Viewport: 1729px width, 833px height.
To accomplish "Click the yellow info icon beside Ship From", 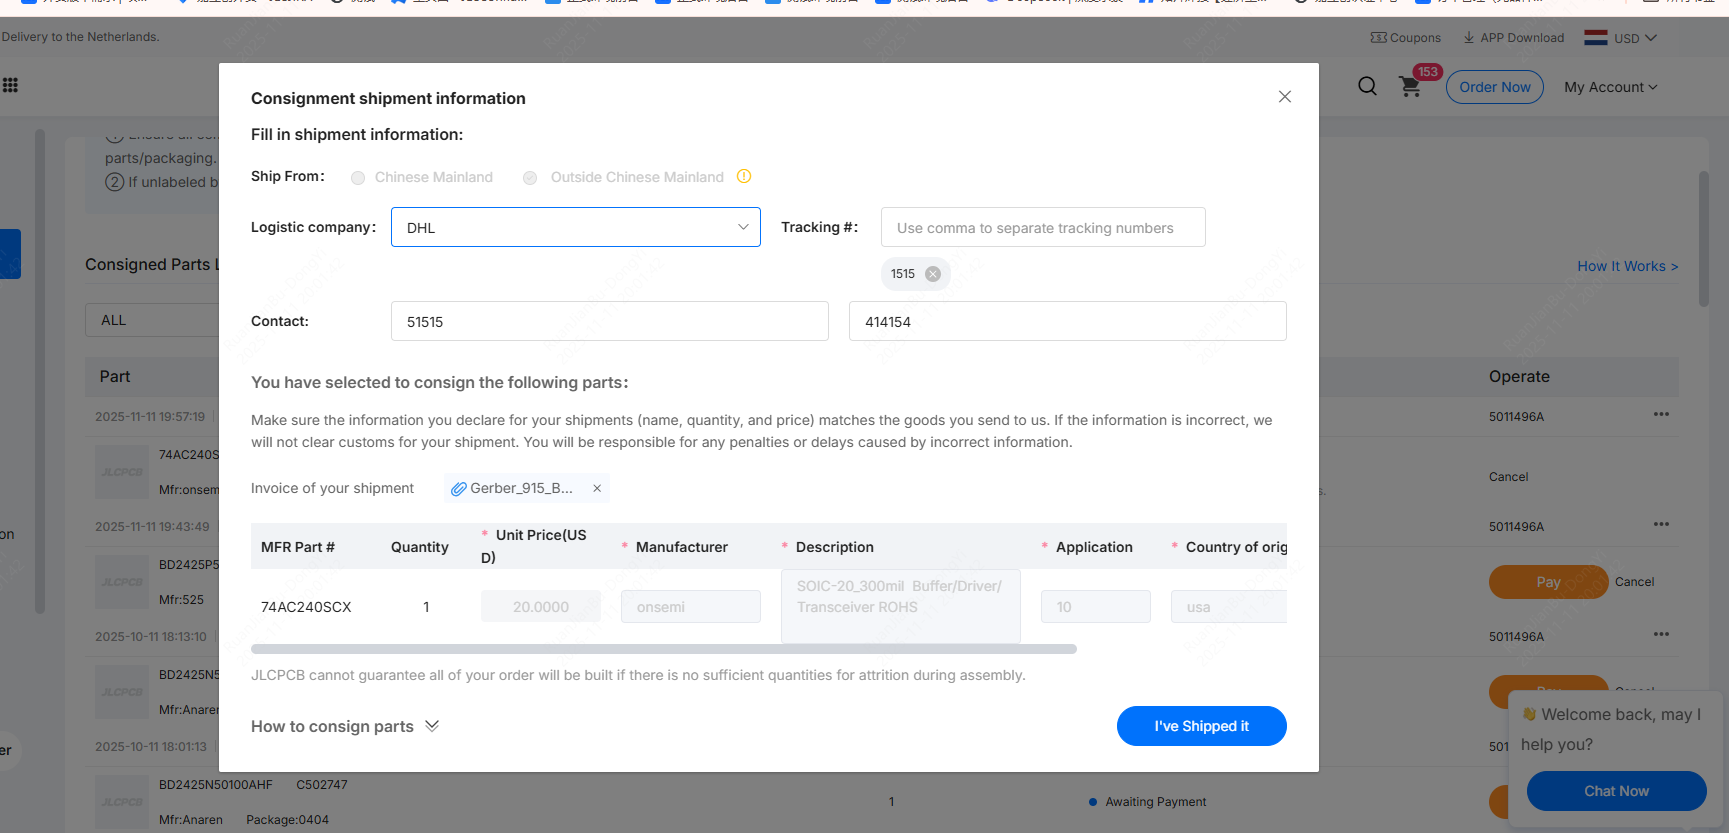I will pos(744,176).
